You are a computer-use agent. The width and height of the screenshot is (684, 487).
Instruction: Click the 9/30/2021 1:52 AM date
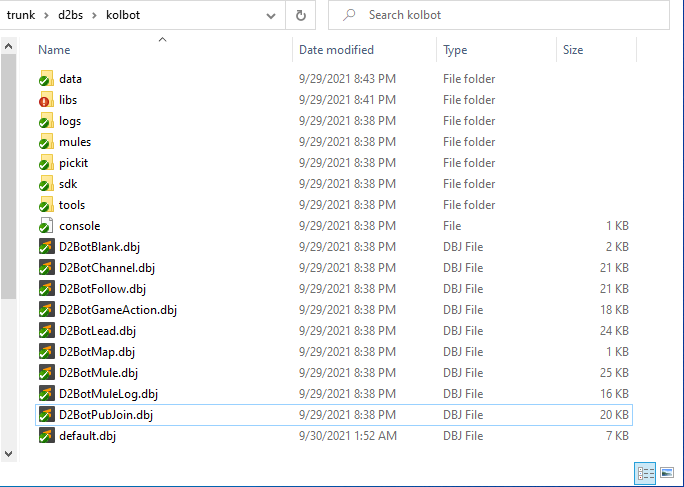point(348,436)
